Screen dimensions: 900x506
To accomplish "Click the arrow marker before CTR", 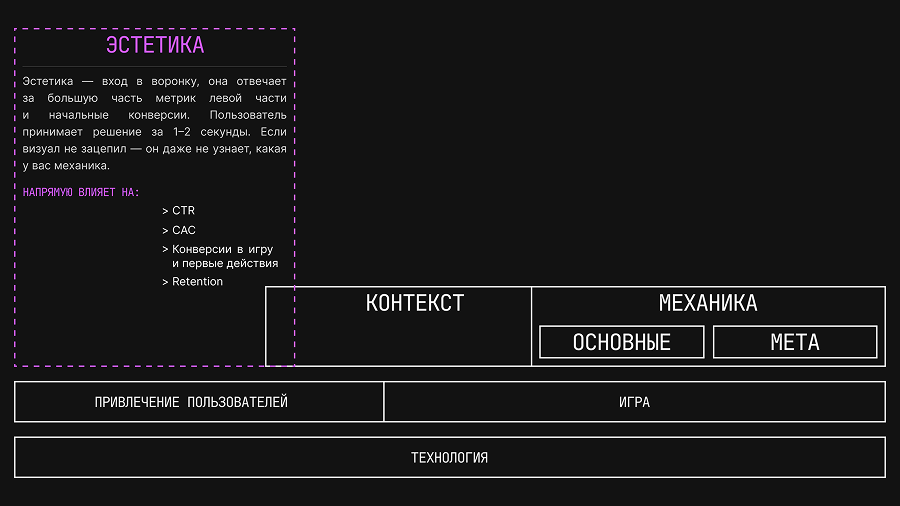I will click(165, 211).
